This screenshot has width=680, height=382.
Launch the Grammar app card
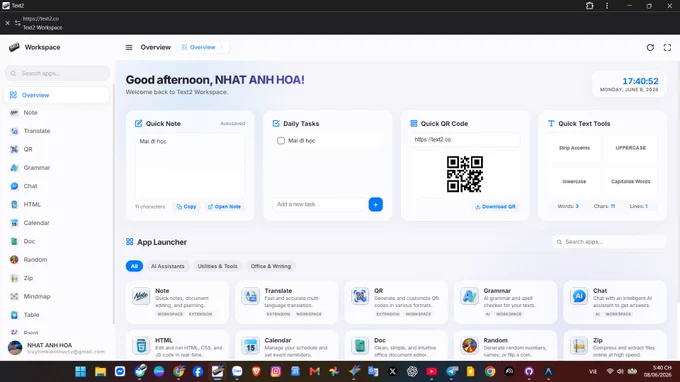505,302
